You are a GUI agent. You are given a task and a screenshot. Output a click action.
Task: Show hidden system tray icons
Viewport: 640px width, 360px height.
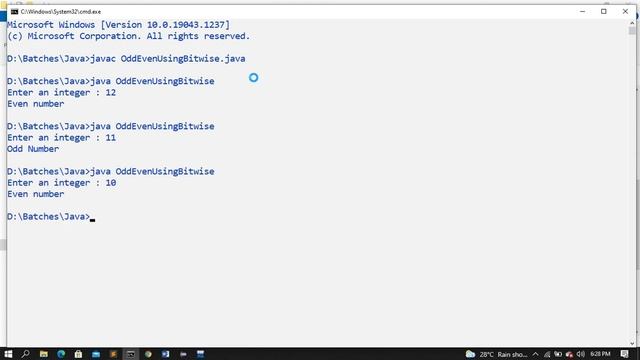(536, 354)
